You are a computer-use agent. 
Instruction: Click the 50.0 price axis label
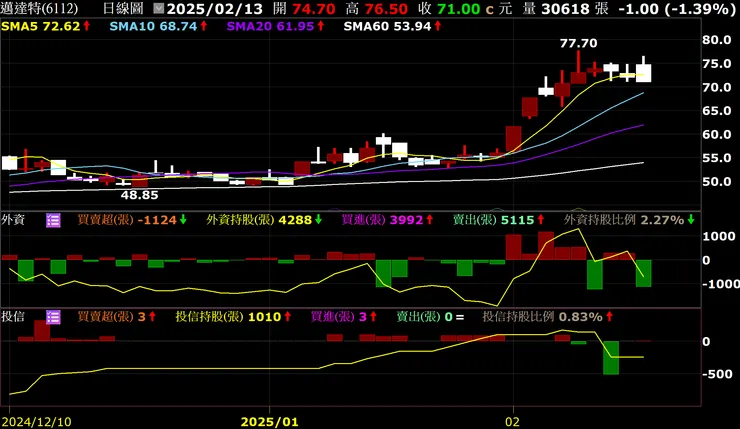[x=716, y=182]
